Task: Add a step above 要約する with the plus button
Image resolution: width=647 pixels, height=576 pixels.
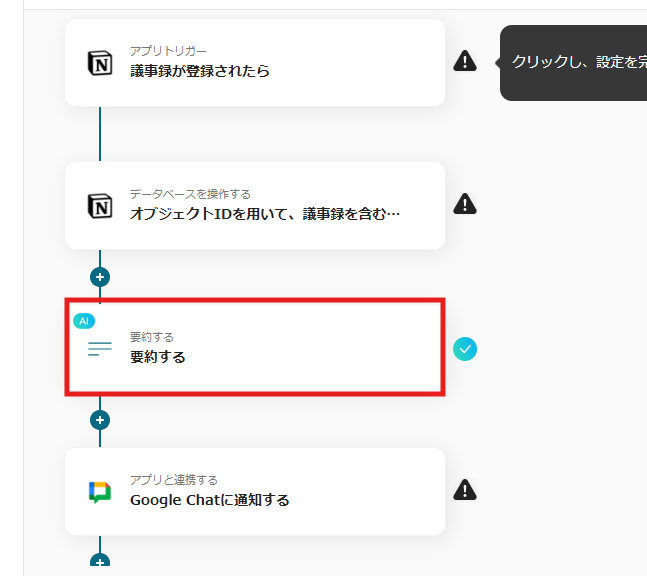Action: [x=100, y=277]
